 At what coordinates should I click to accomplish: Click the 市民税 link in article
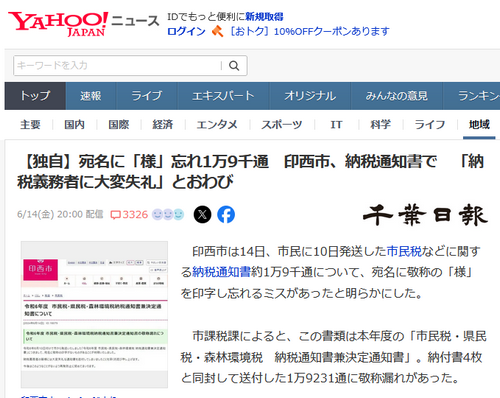click(x=404, y=251)
